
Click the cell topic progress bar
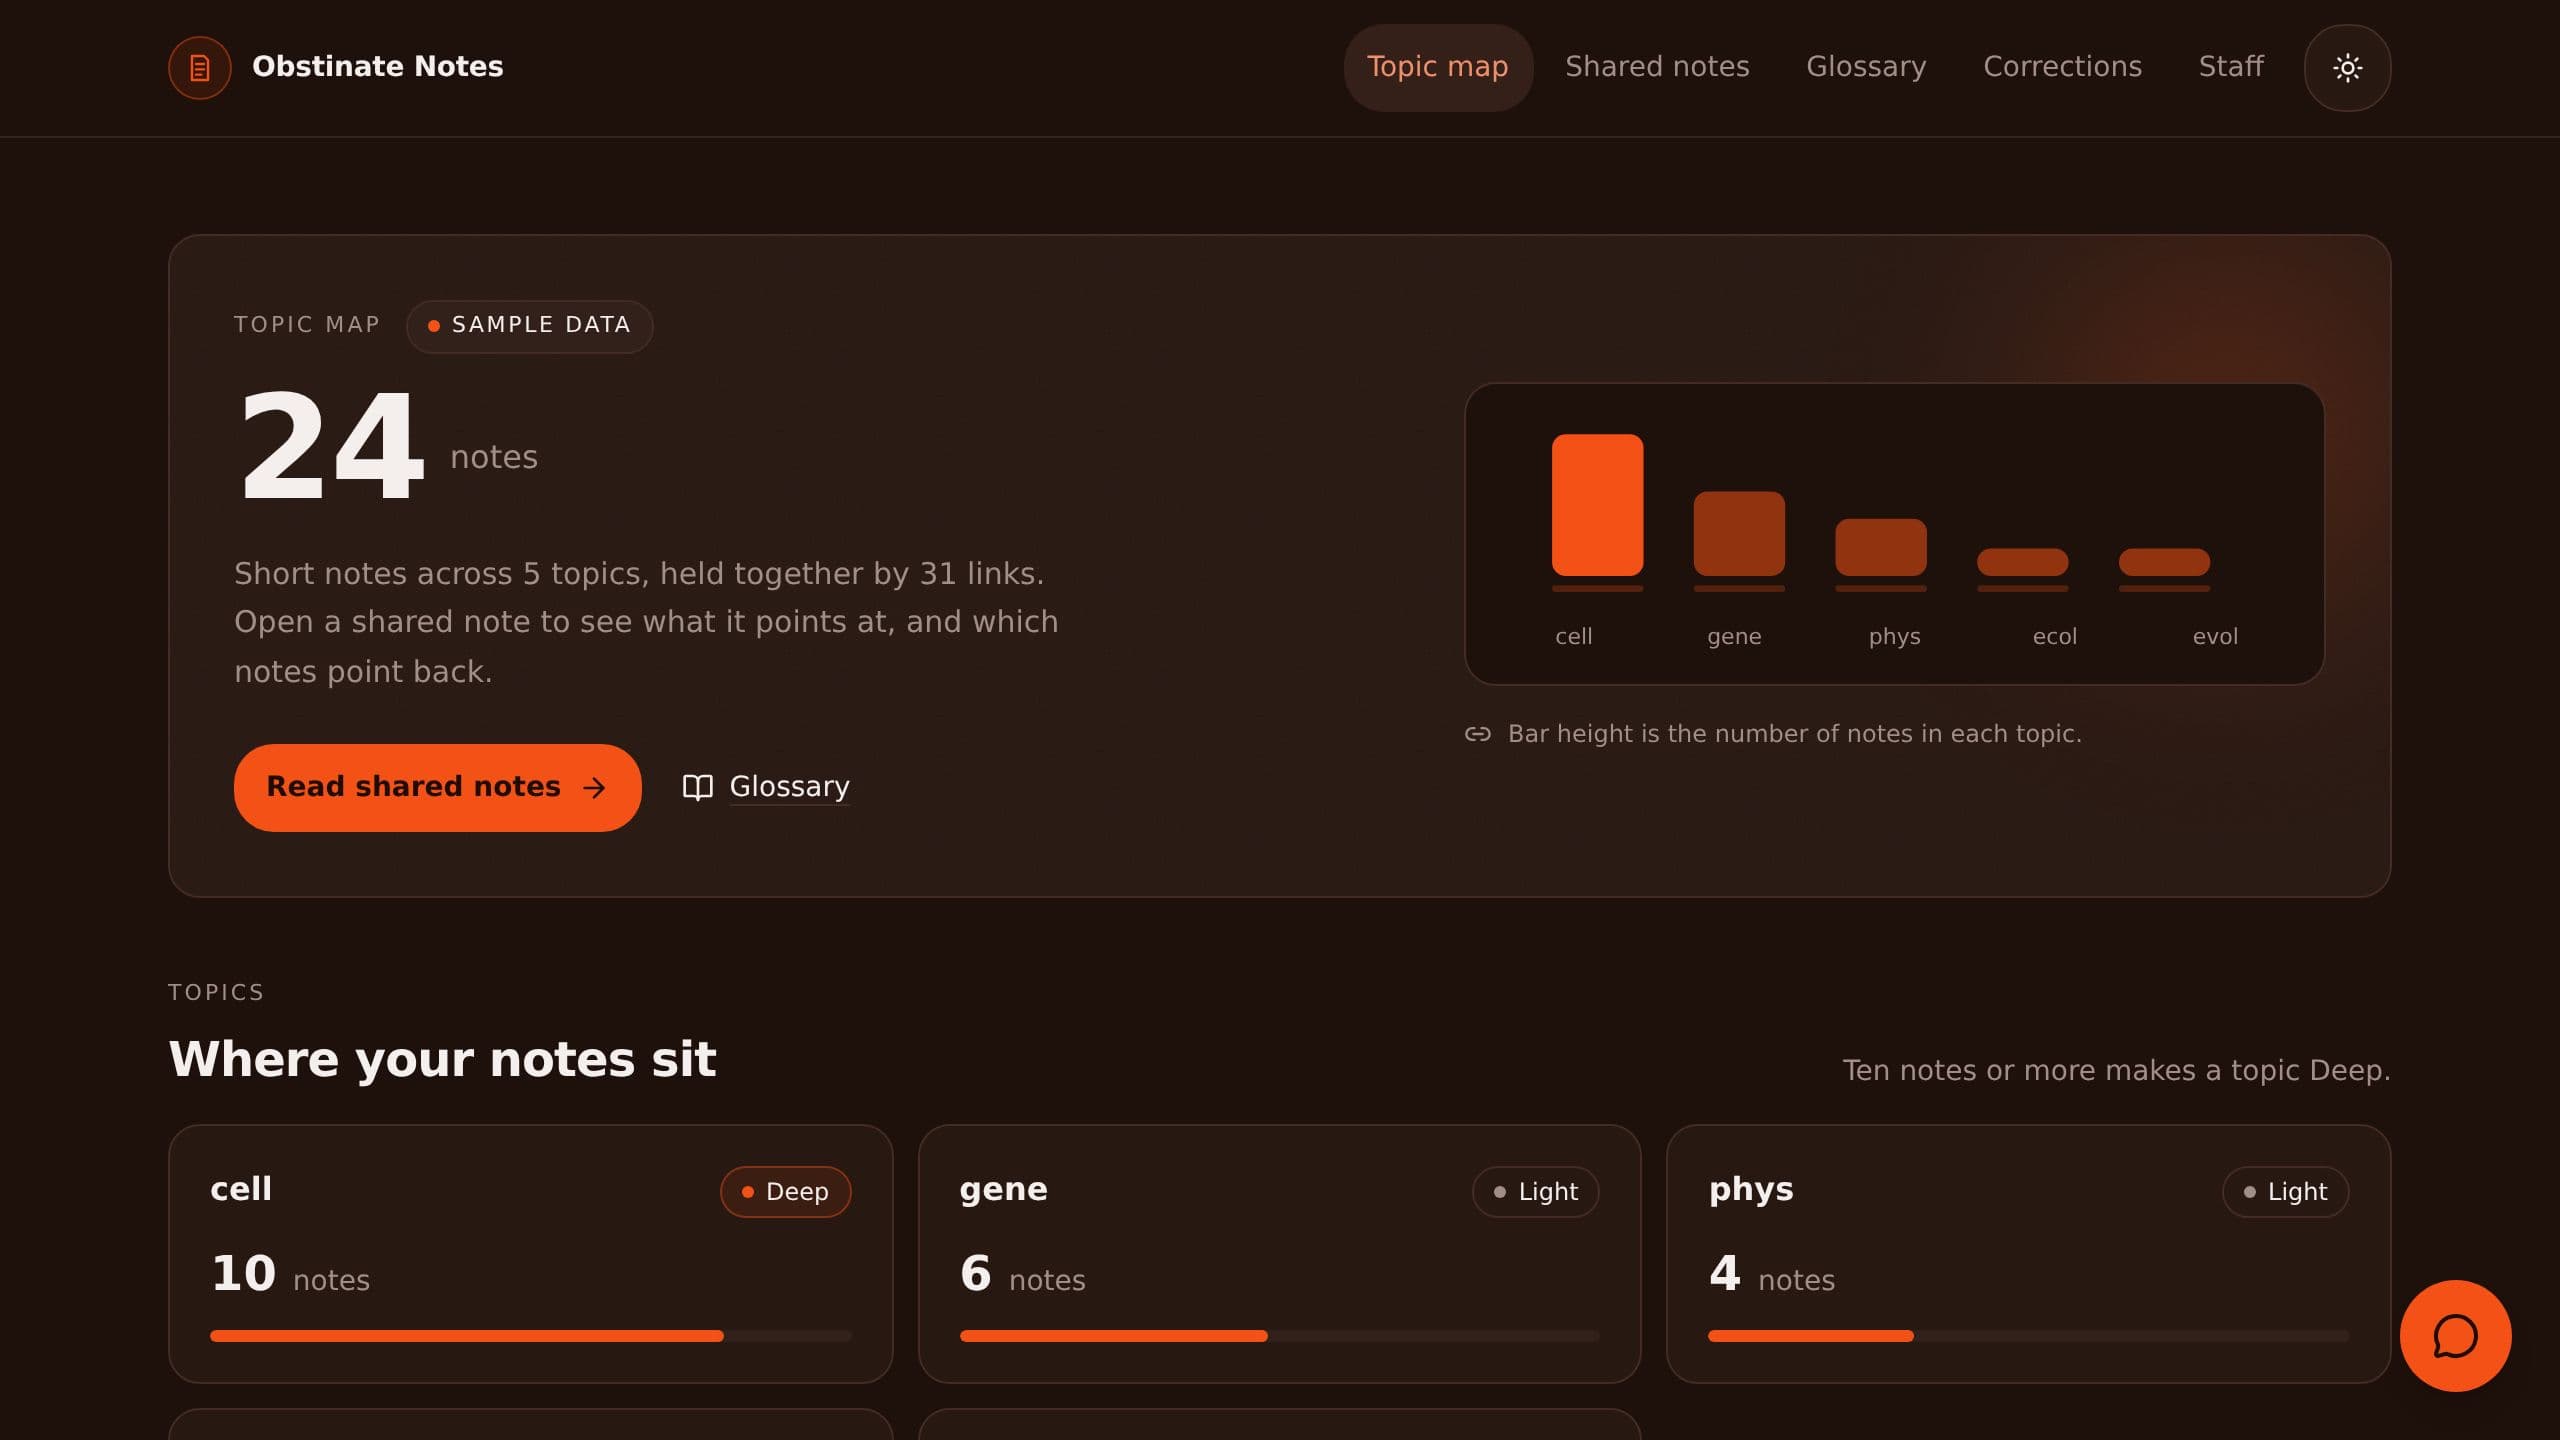pyautogui.click(x=530, y=1336)
